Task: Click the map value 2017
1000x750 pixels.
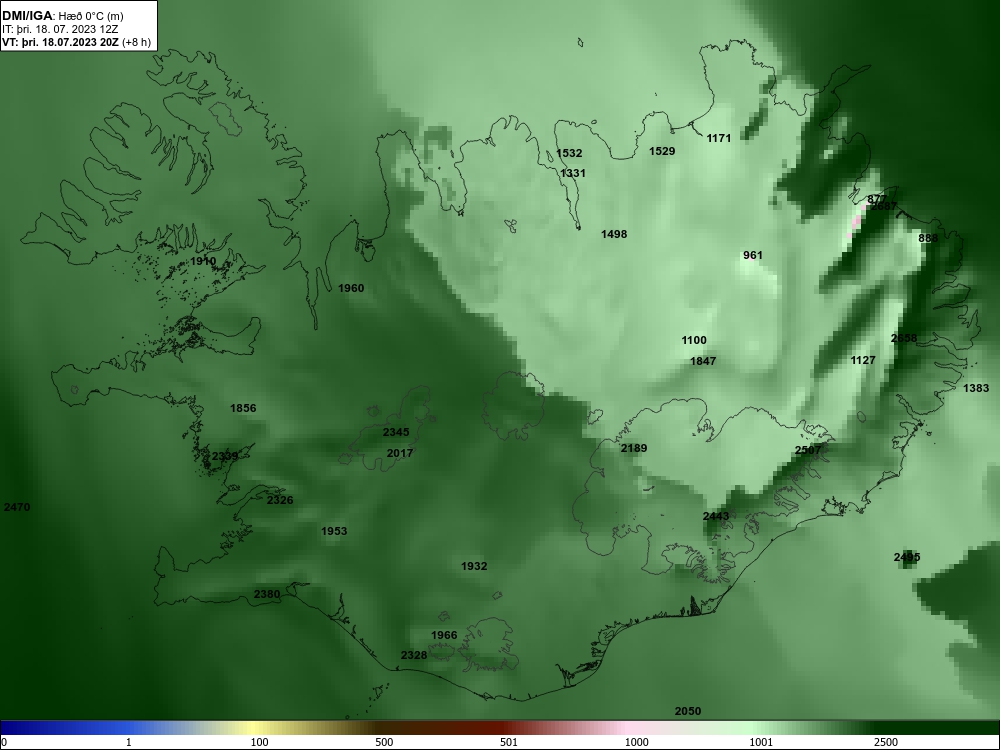Action: (x=400, y=453)
